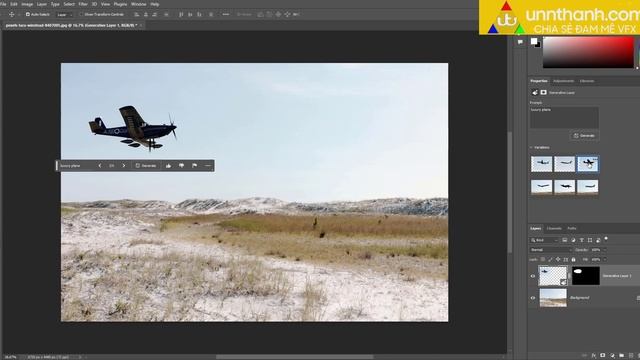Viewport: 640px width, 360px height.
Task: Filter layers by pixel layer icon
Action: (564, 240)
